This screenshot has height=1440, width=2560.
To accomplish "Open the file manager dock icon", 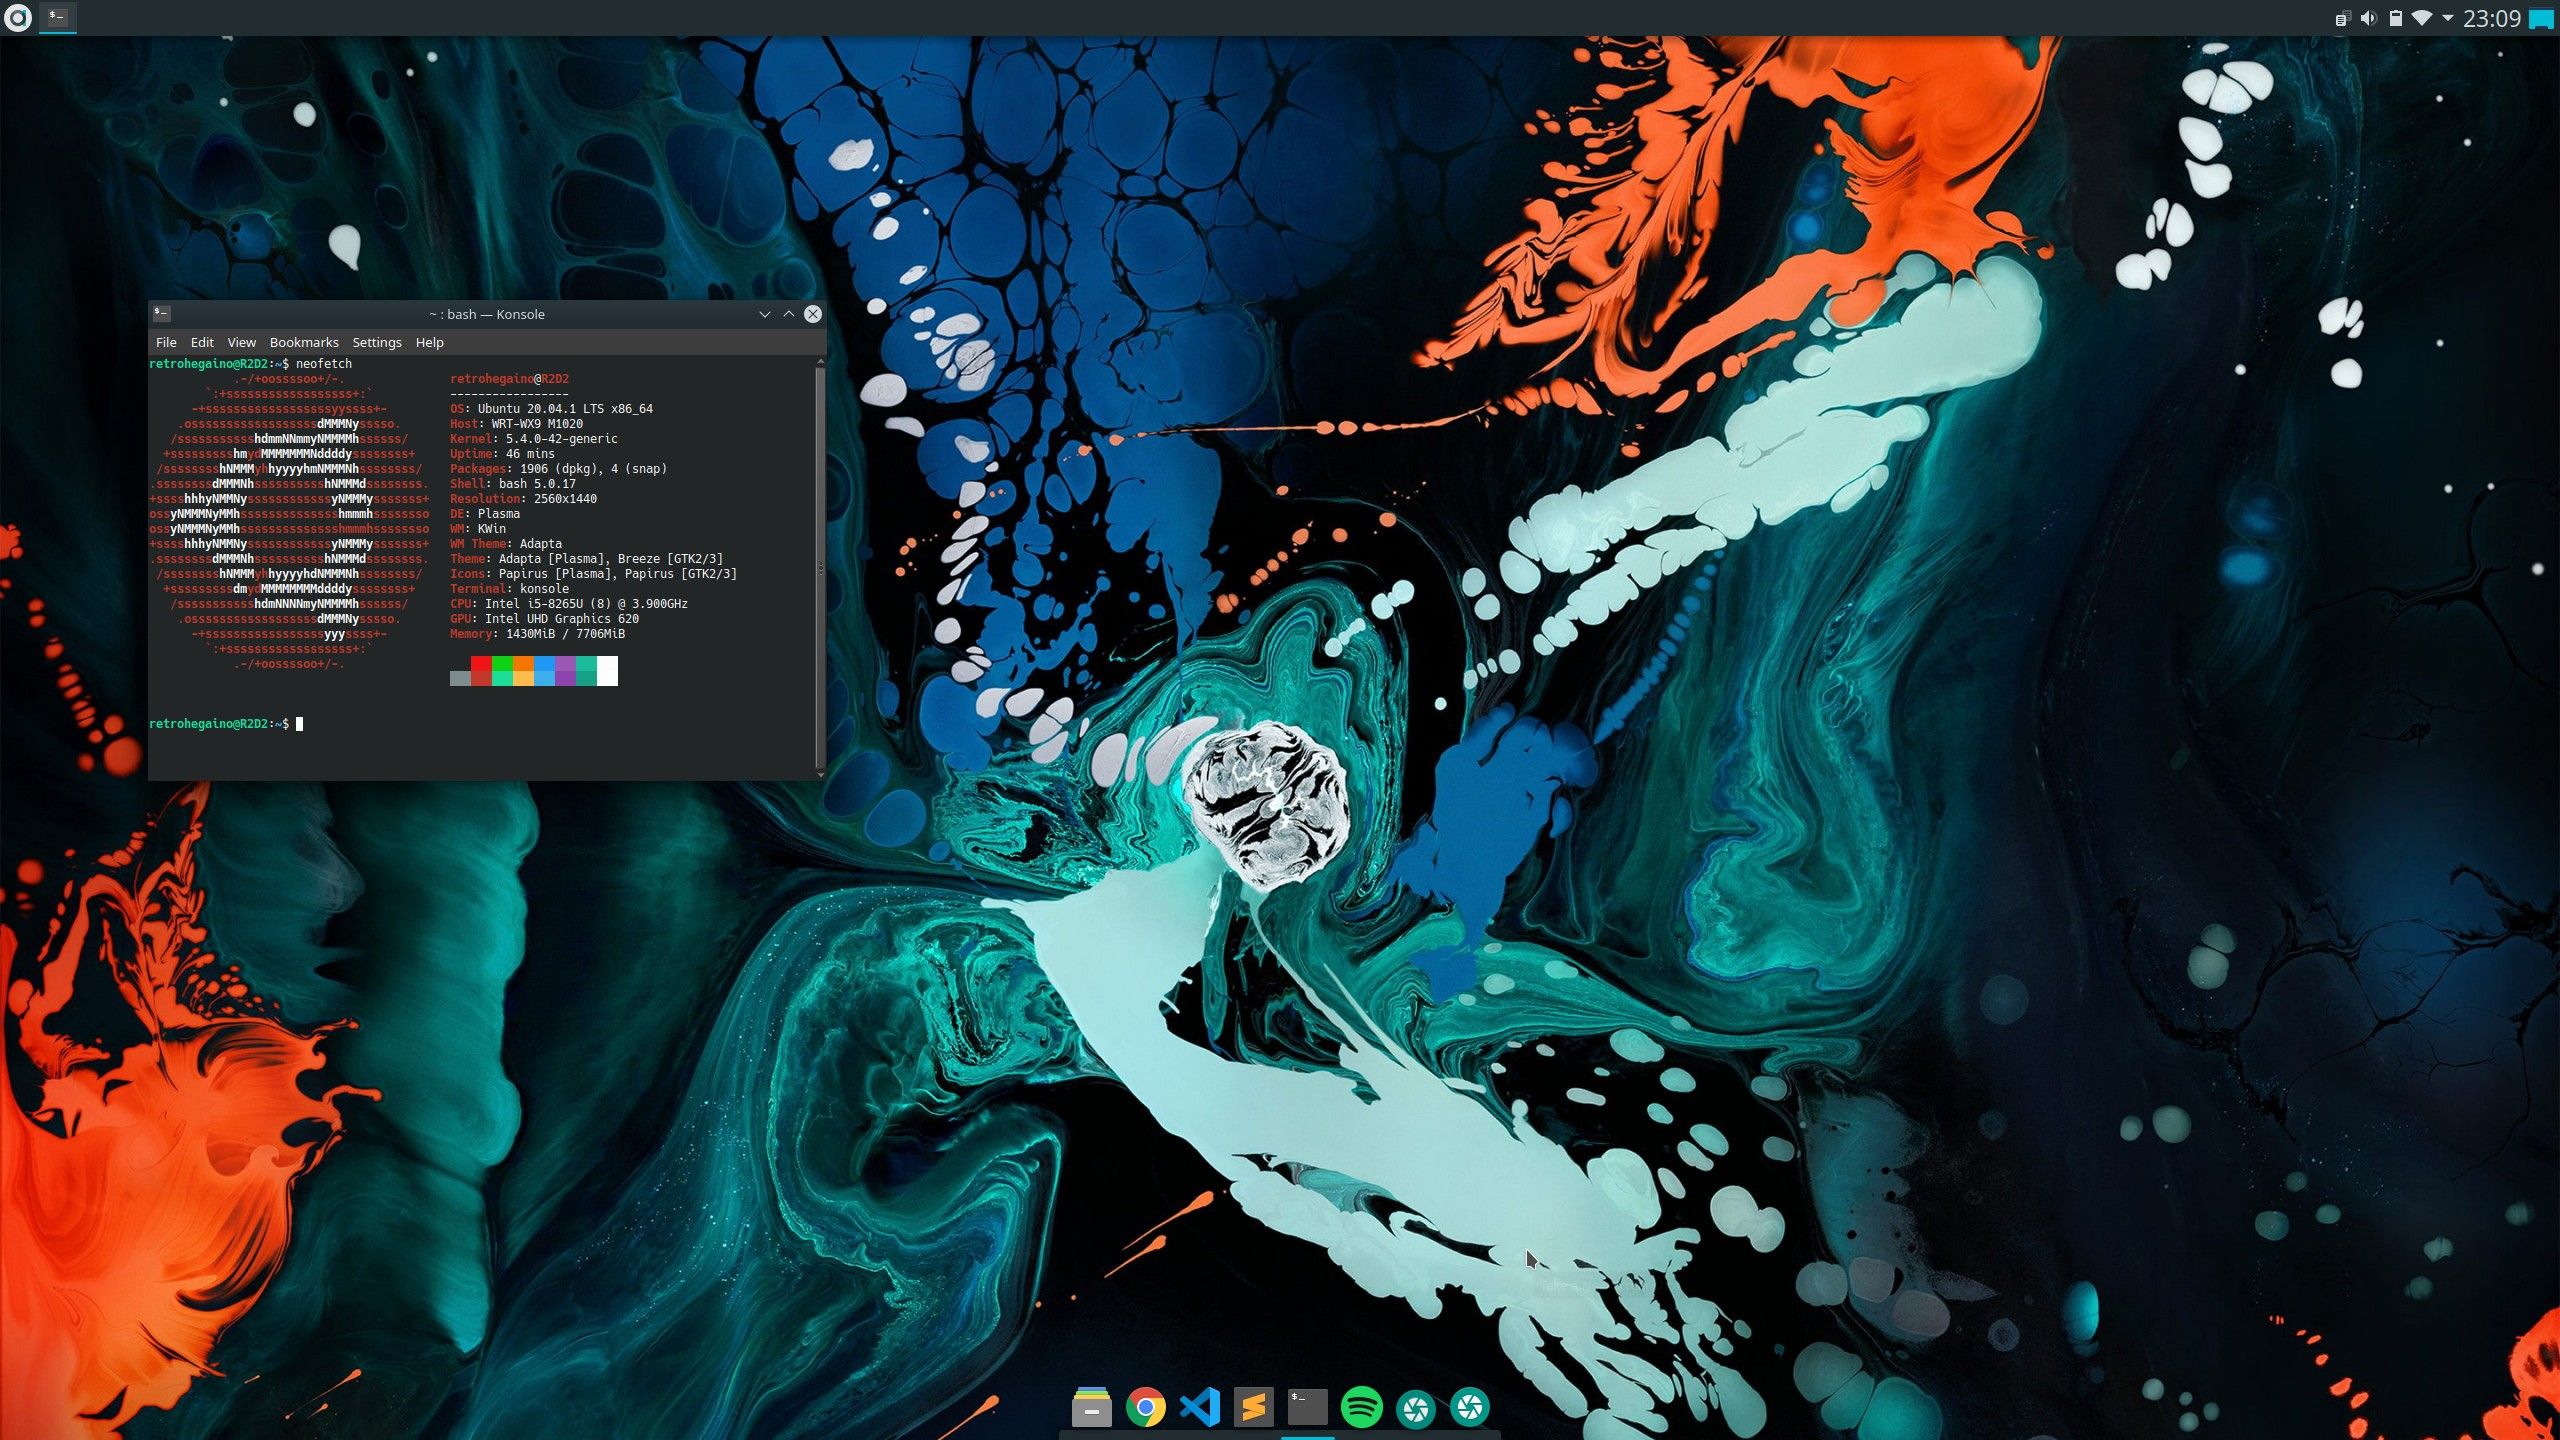I will tap(1092, 1407).
